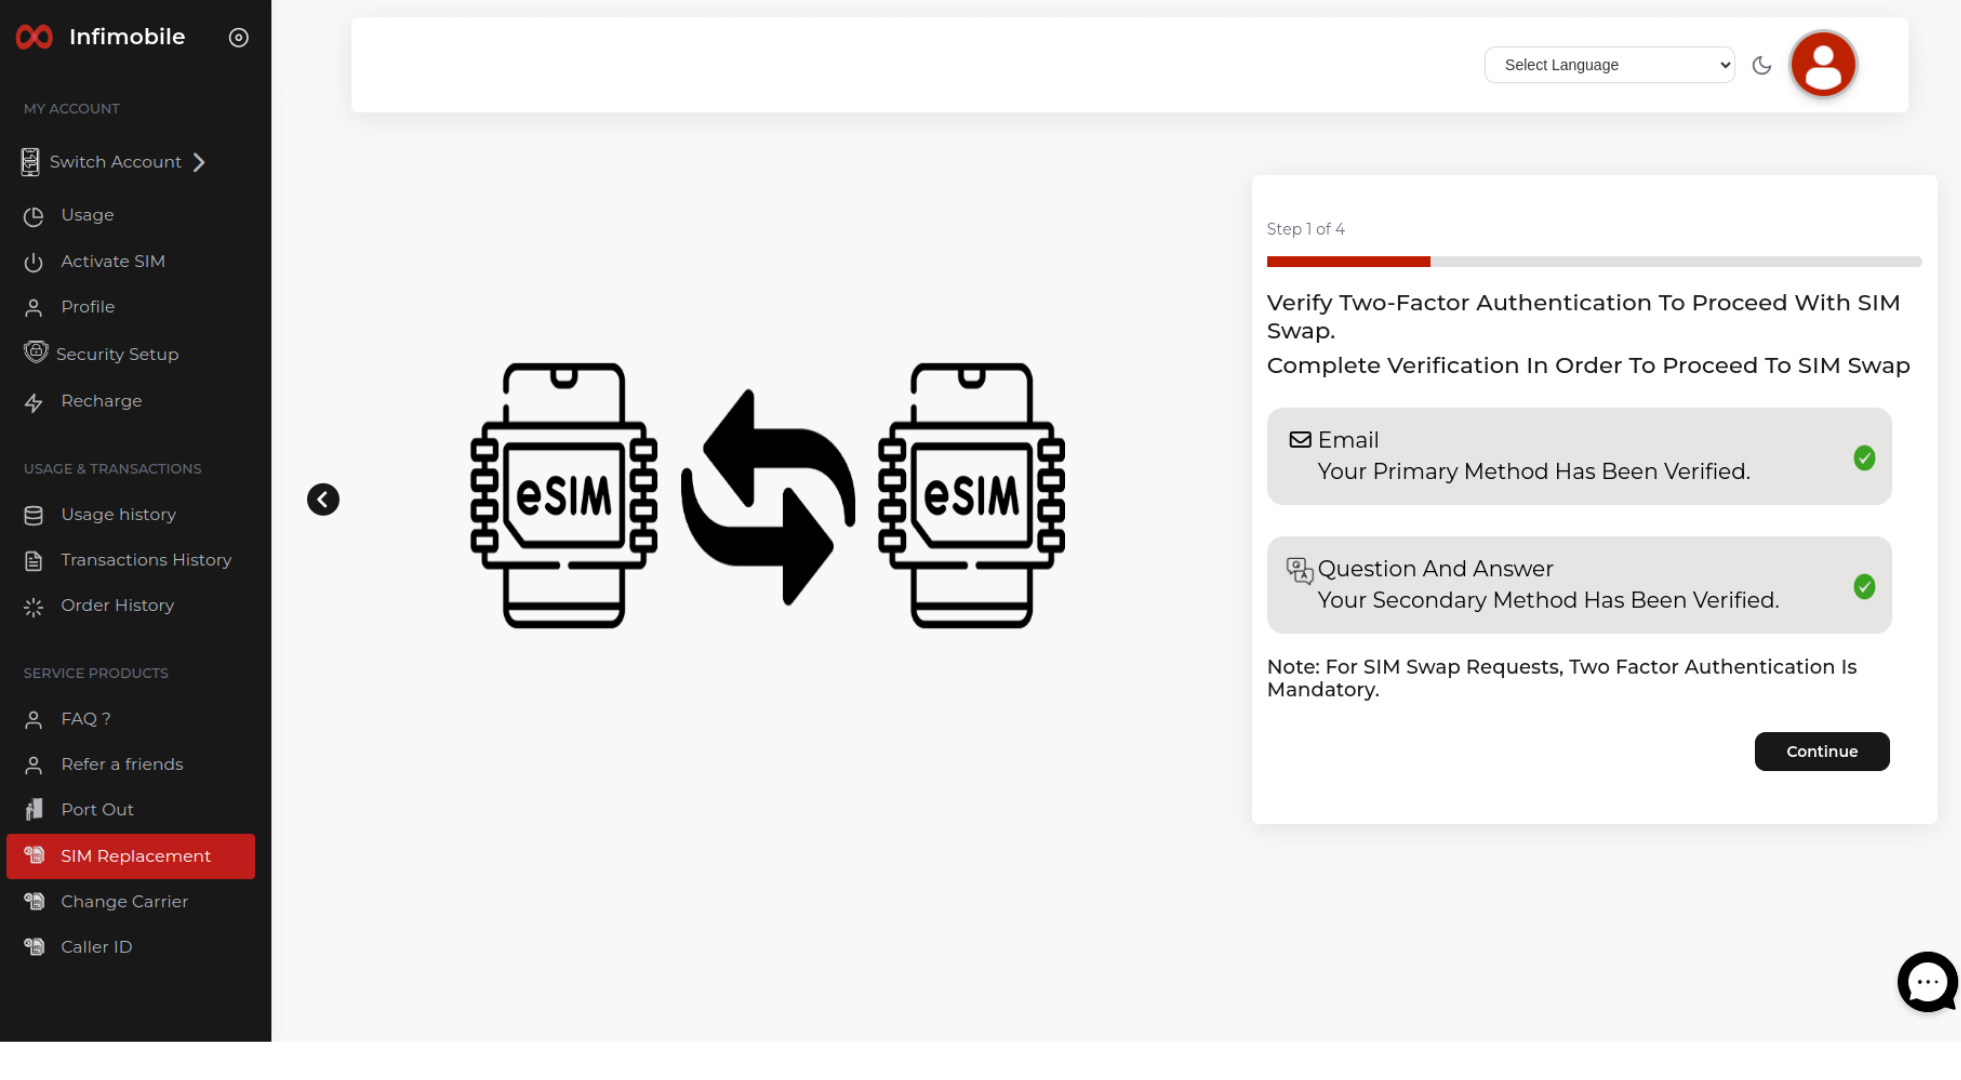Screen dimensions: 1961x1080
Task: Click the Recharge lightning bolt icon
Action: pyautogui.click(x=34, y=402)
